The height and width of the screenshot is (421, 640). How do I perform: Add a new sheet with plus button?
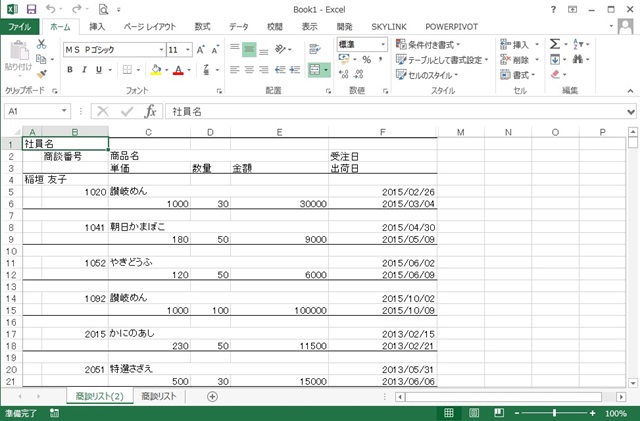[212, 396]
